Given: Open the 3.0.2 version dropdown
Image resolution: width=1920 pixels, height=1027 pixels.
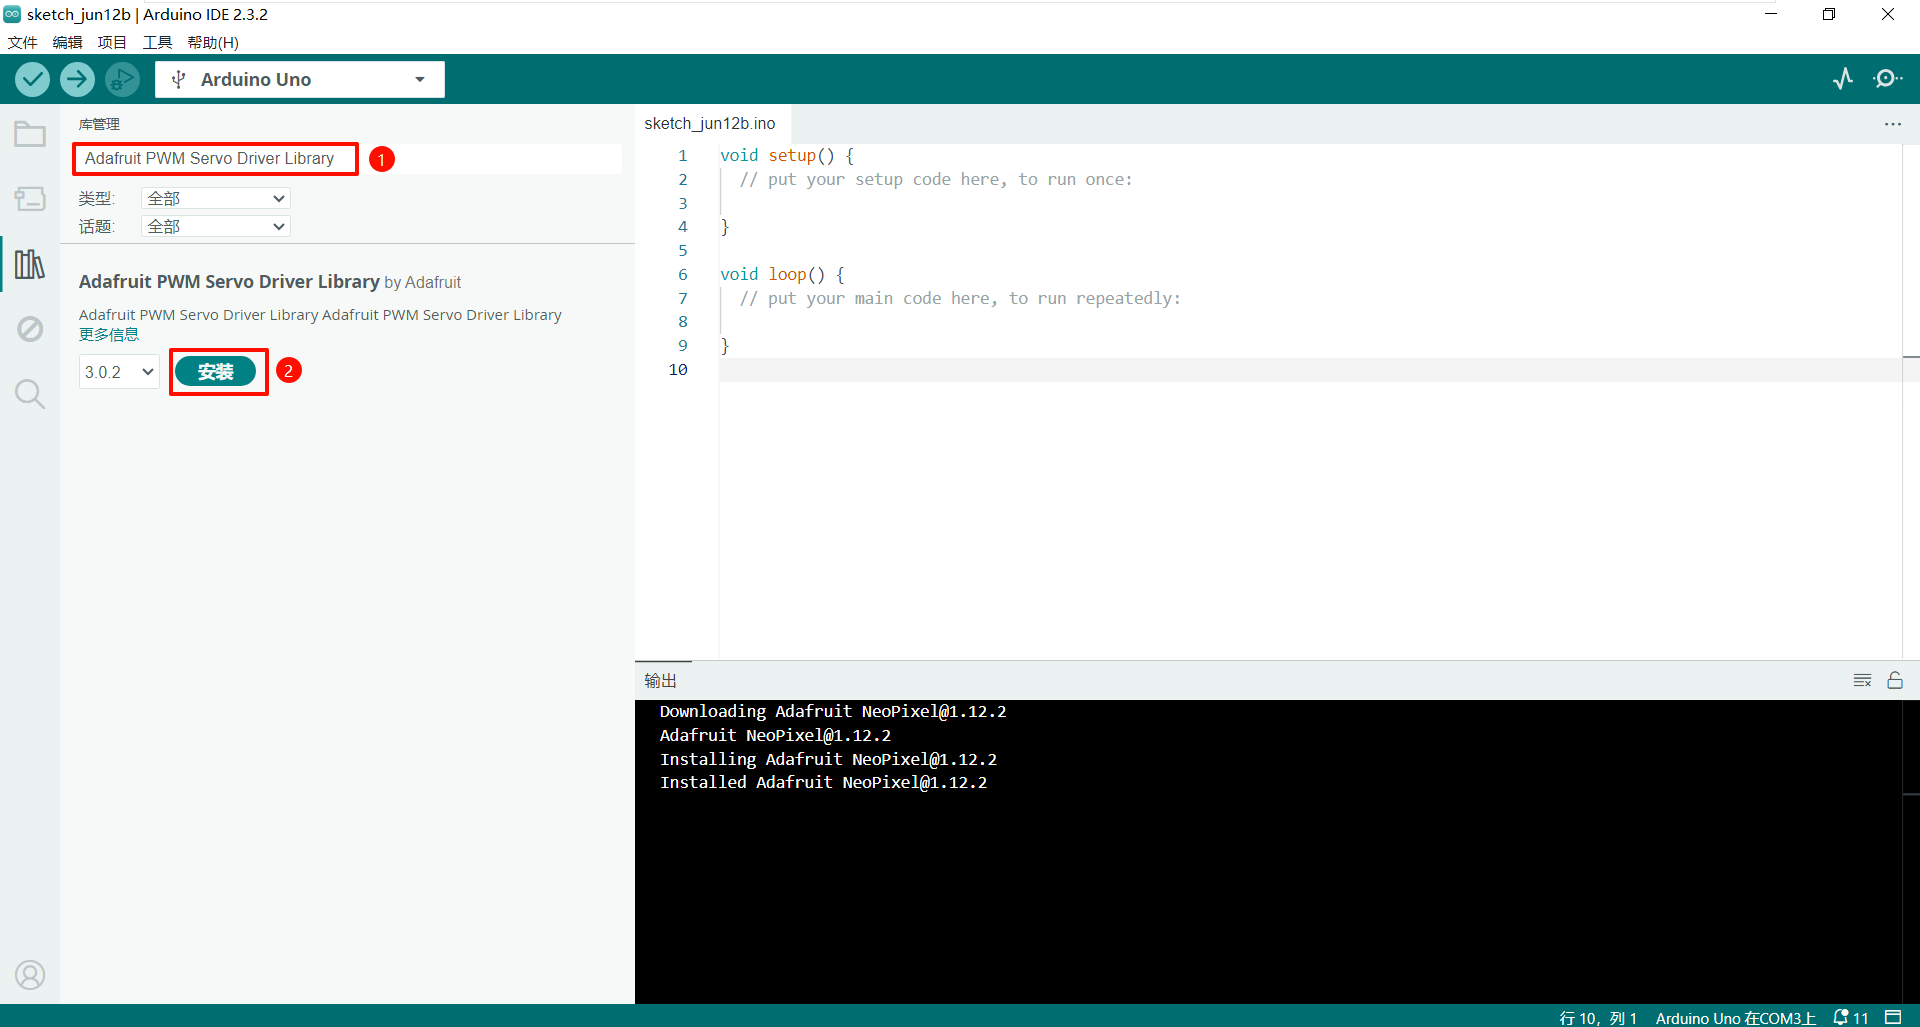Looking at the screenshot, I should click(119, 372).
